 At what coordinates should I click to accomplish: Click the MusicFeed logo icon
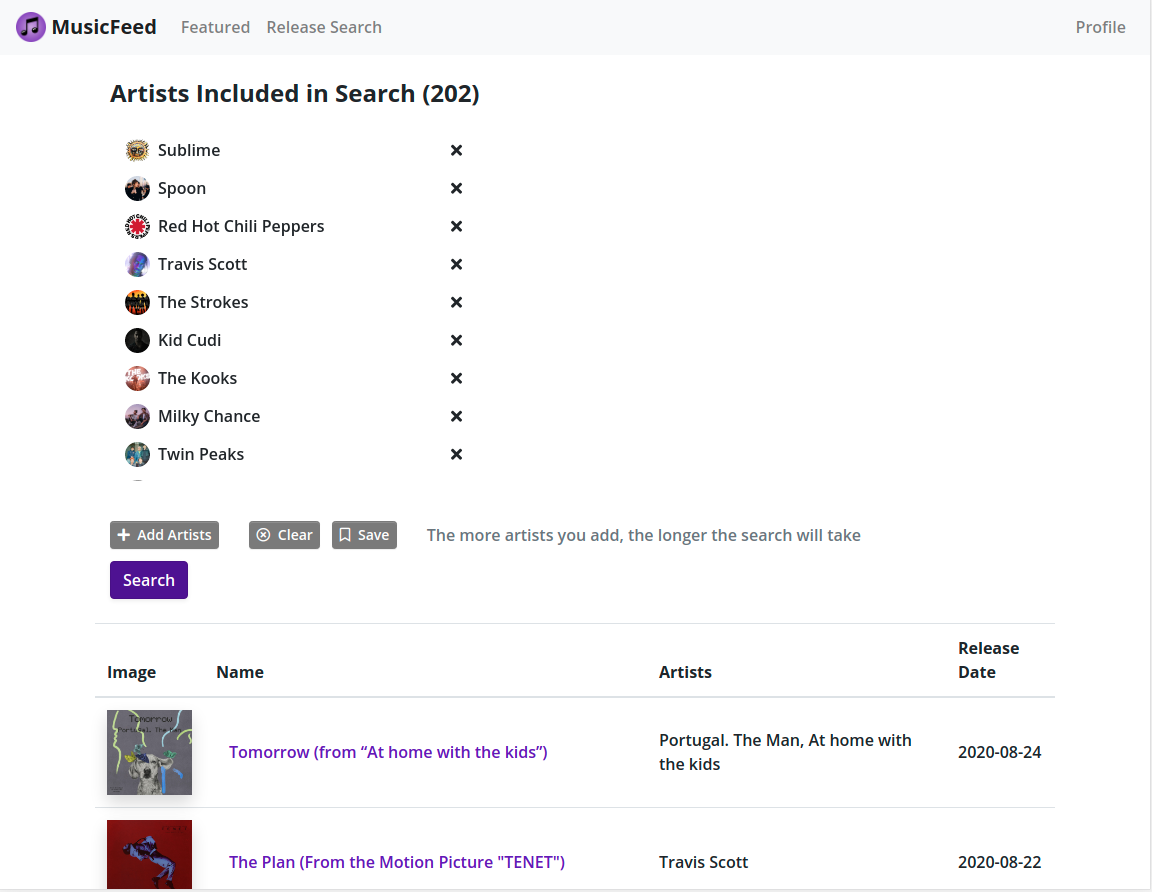[30, 27]
